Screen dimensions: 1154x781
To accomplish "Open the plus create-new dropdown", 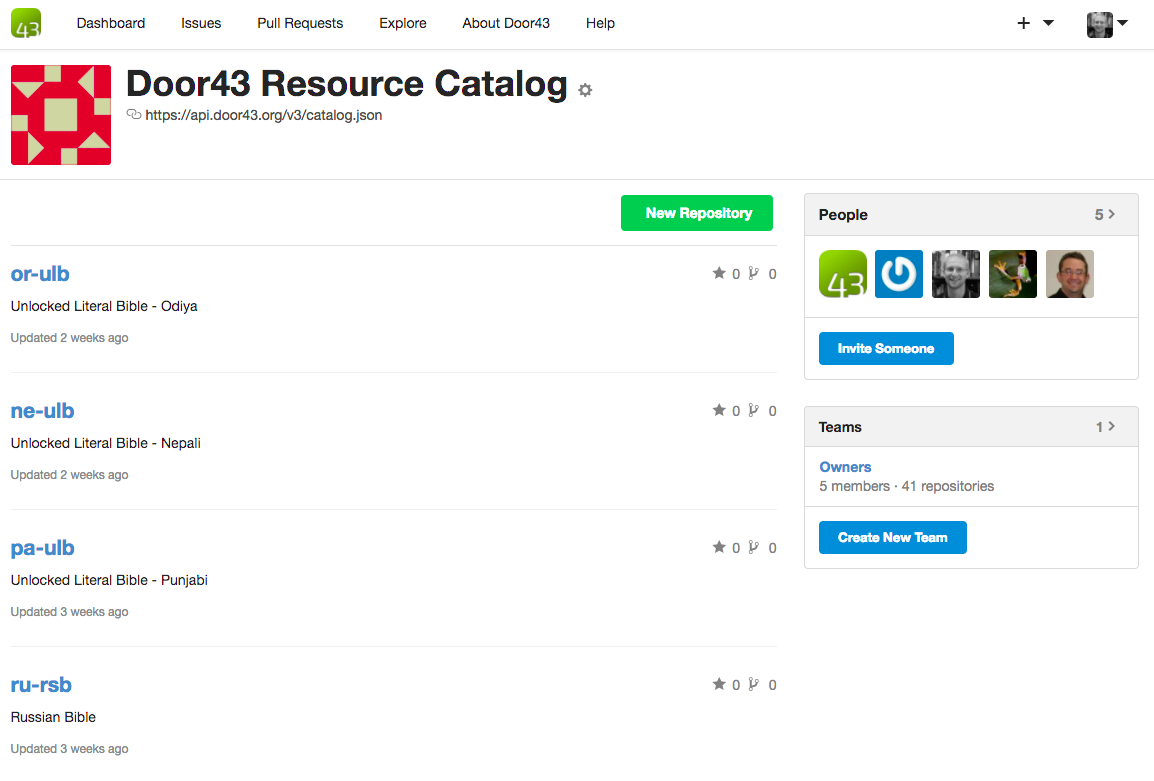I will tap(1035, 24).
